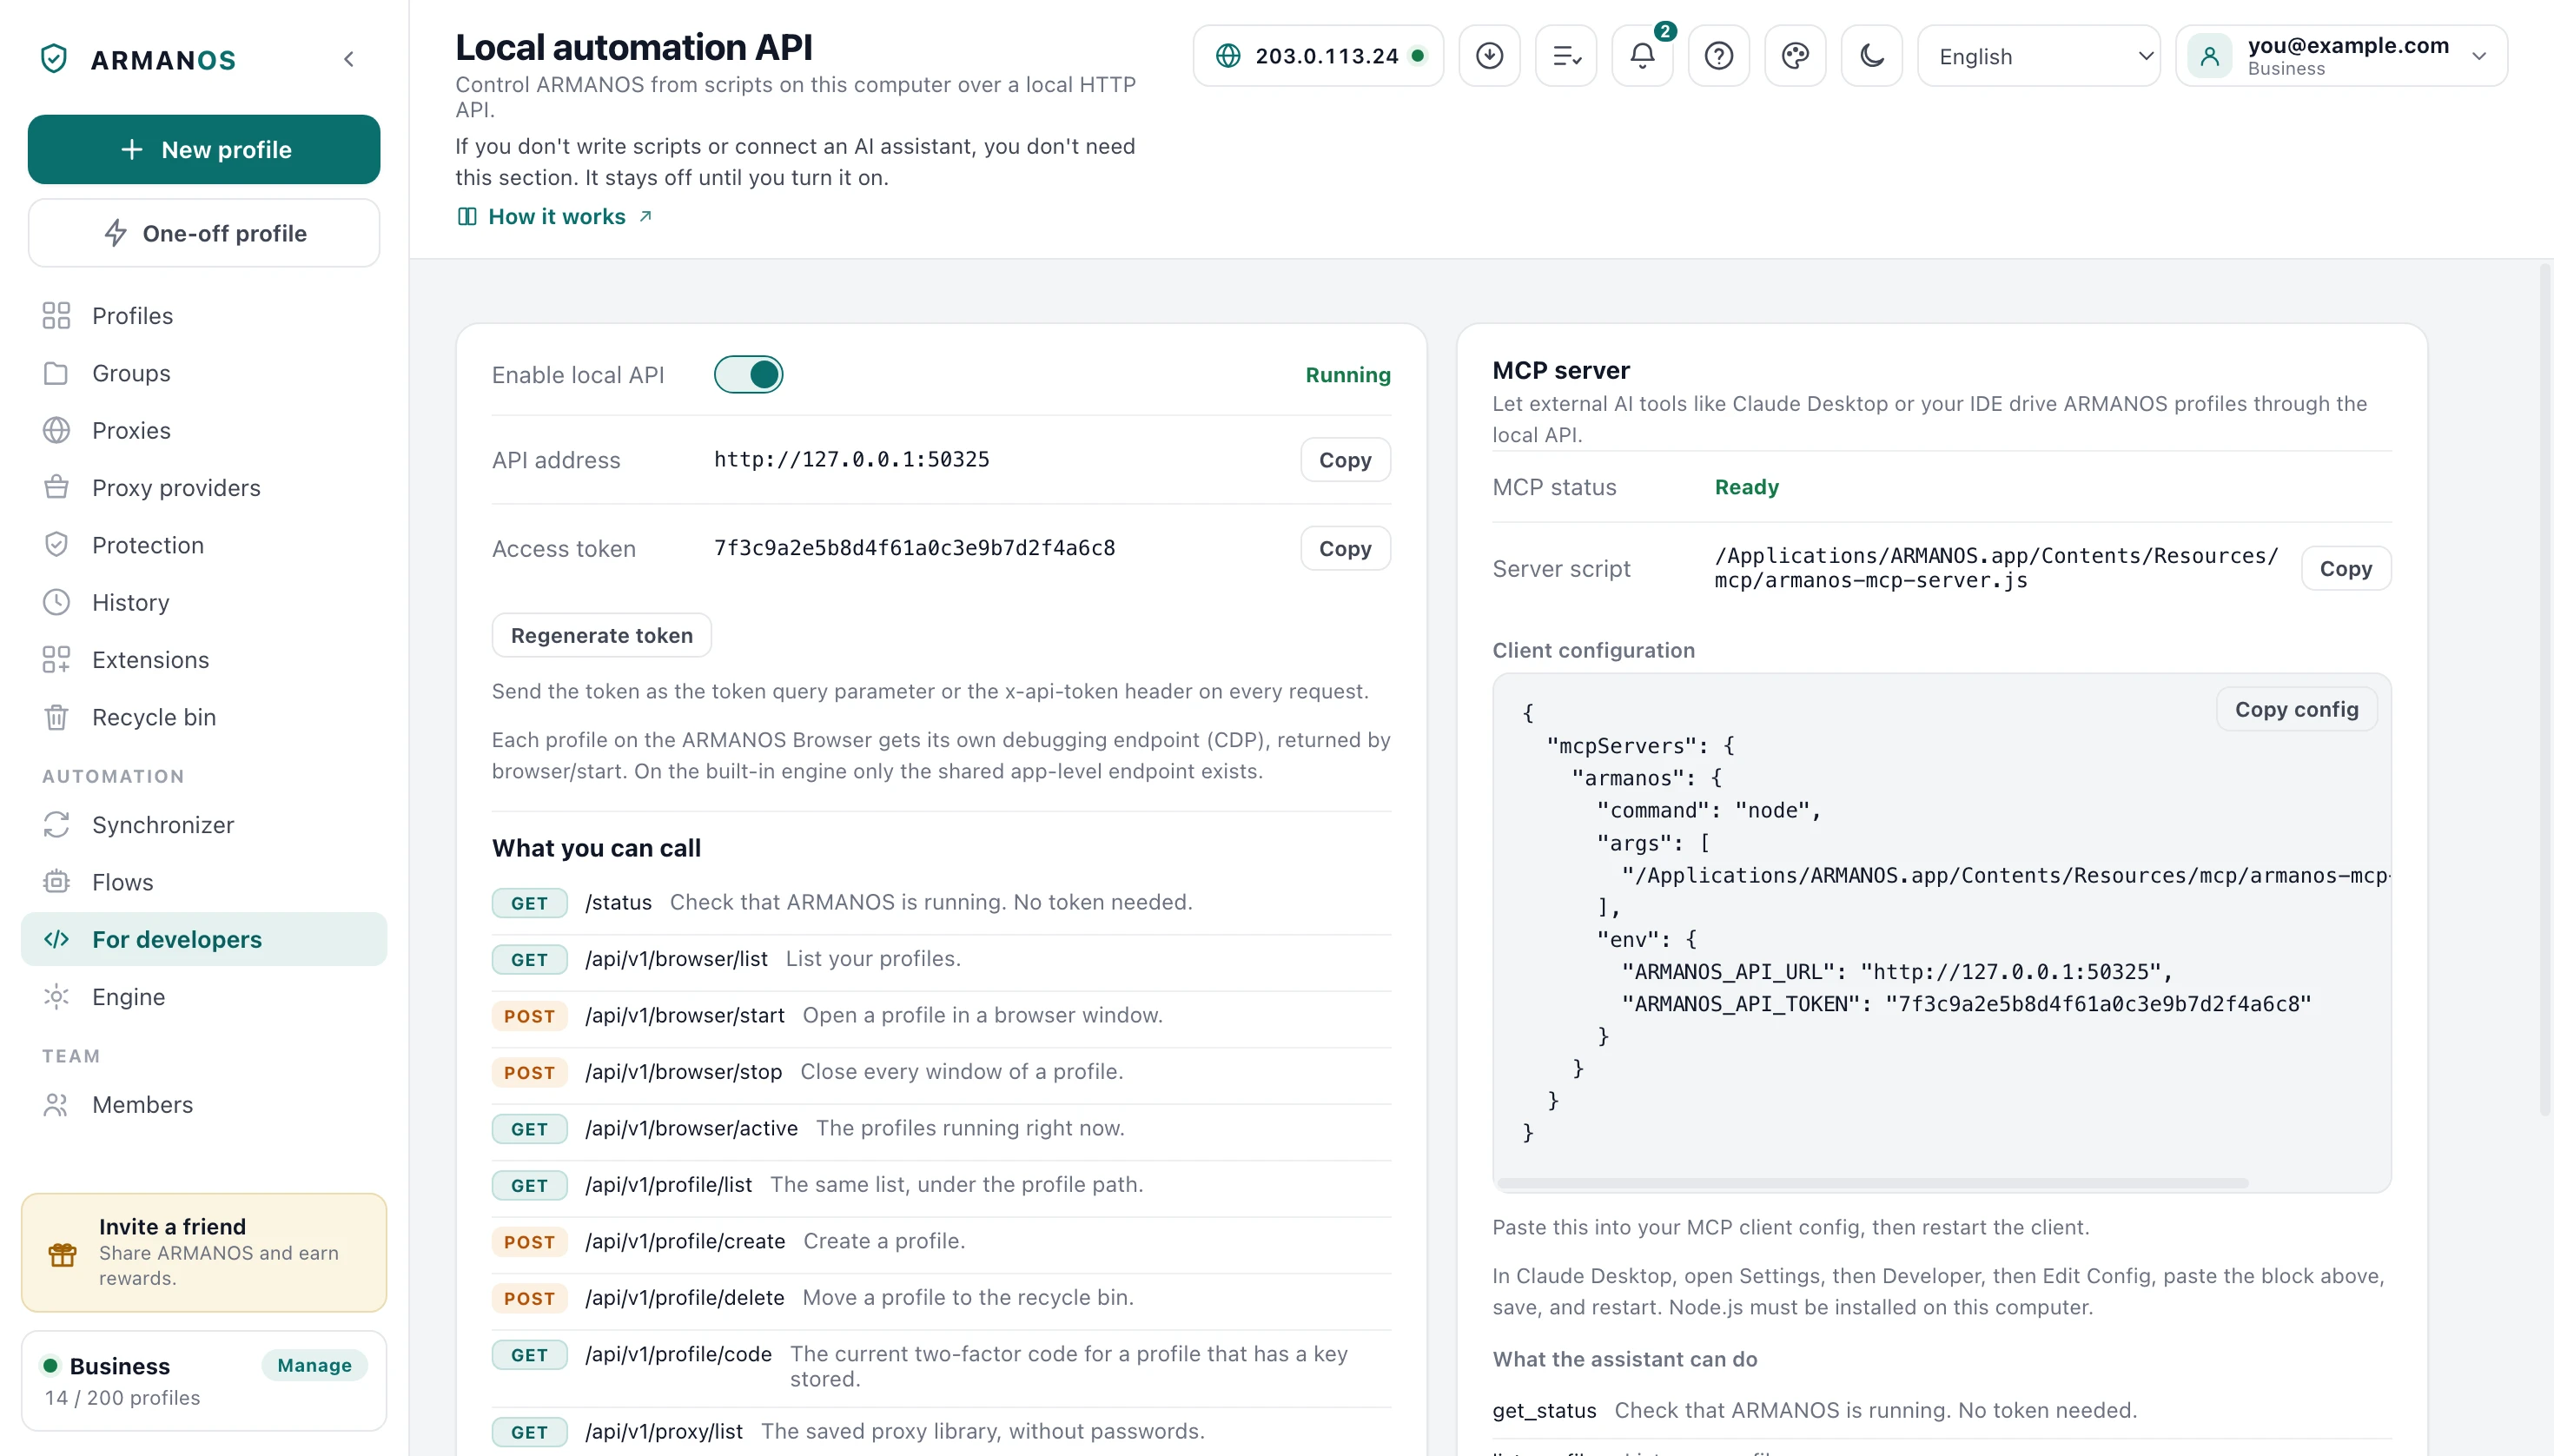Click the Flows chip icon
This screenshot has height=1456, width=2554.
pyautogui.click(x=56, y=882)
